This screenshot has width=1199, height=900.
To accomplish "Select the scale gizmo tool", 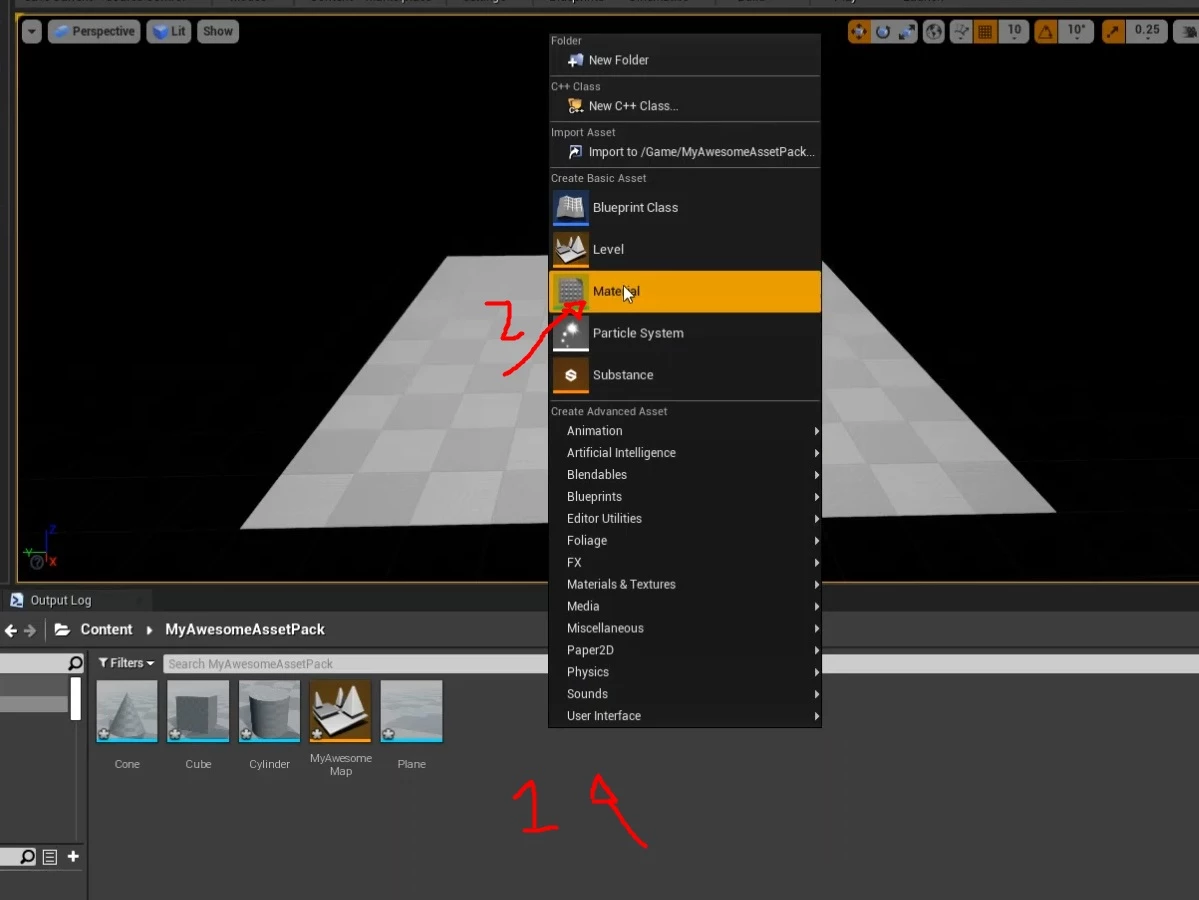I will click(x=907, y=31).
